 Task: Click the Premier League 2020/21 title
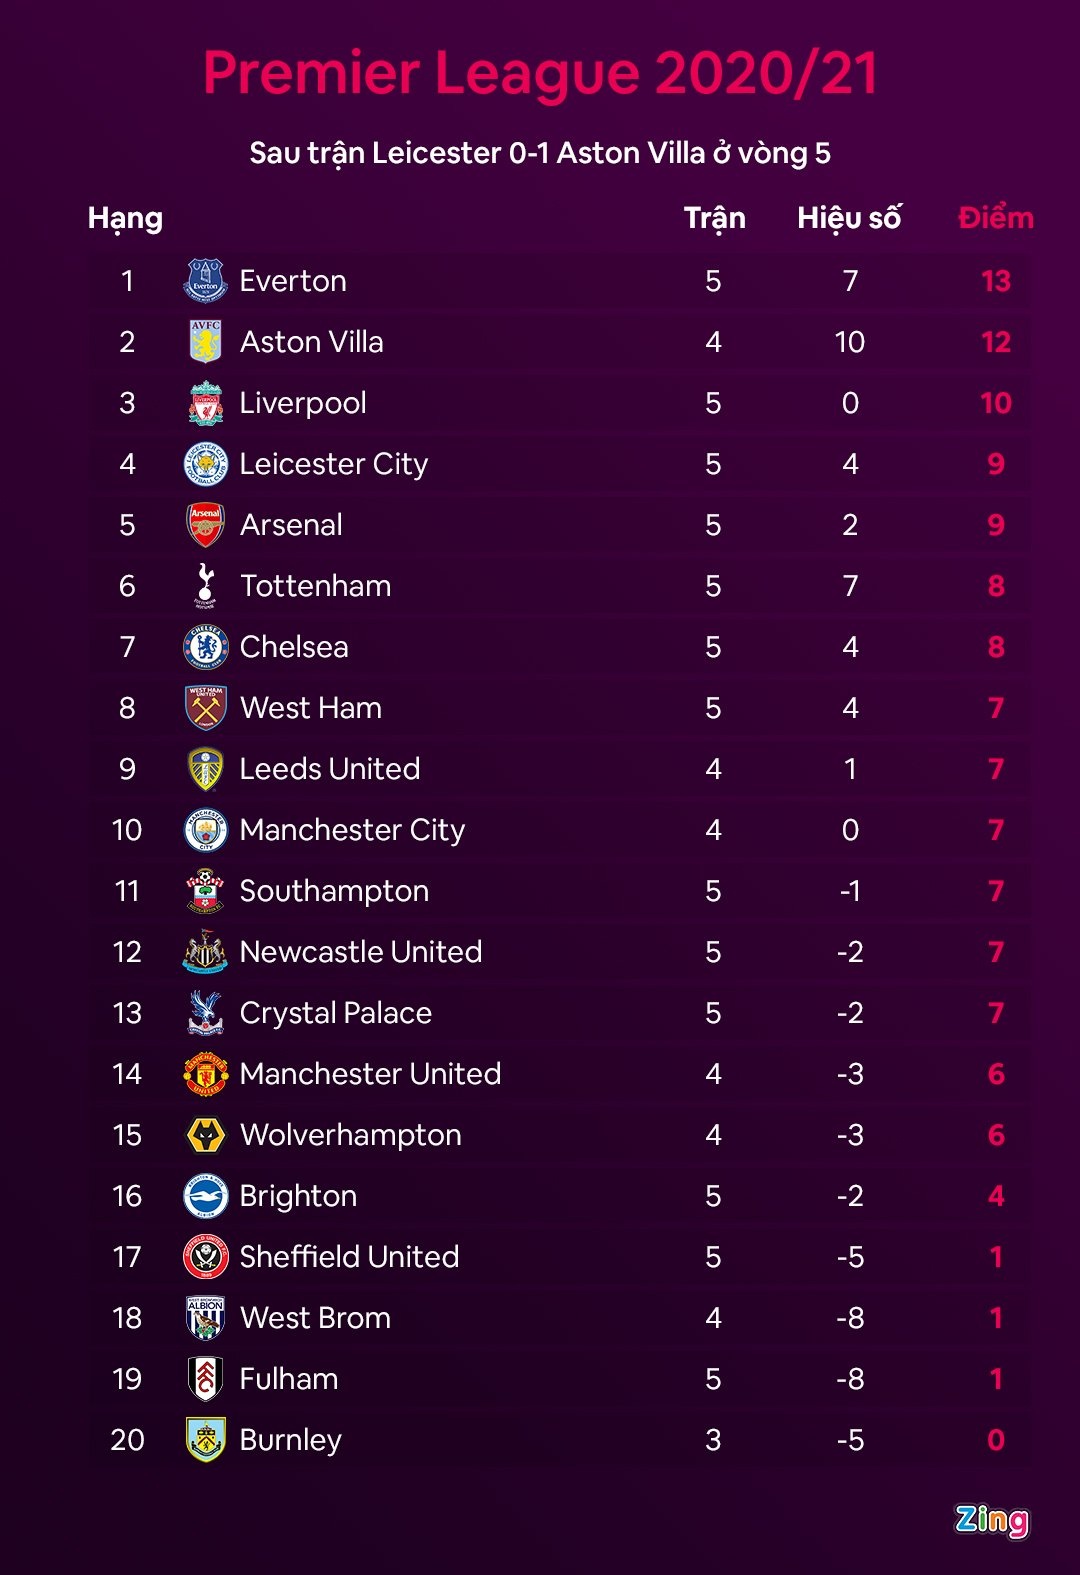coord(540,73)
